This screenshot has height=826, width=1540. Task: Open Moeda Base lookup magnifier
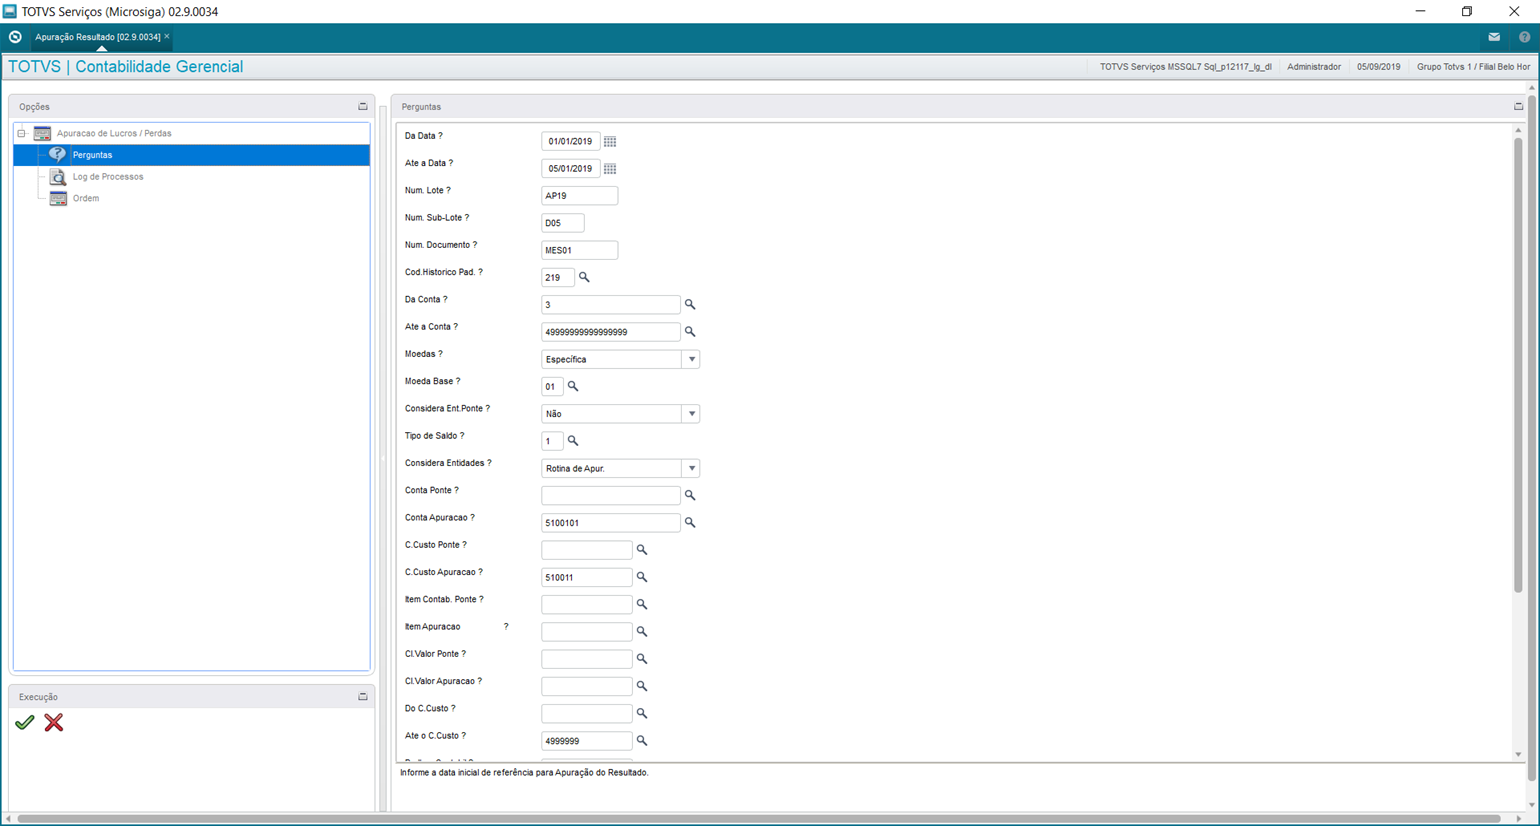point(573,386)
